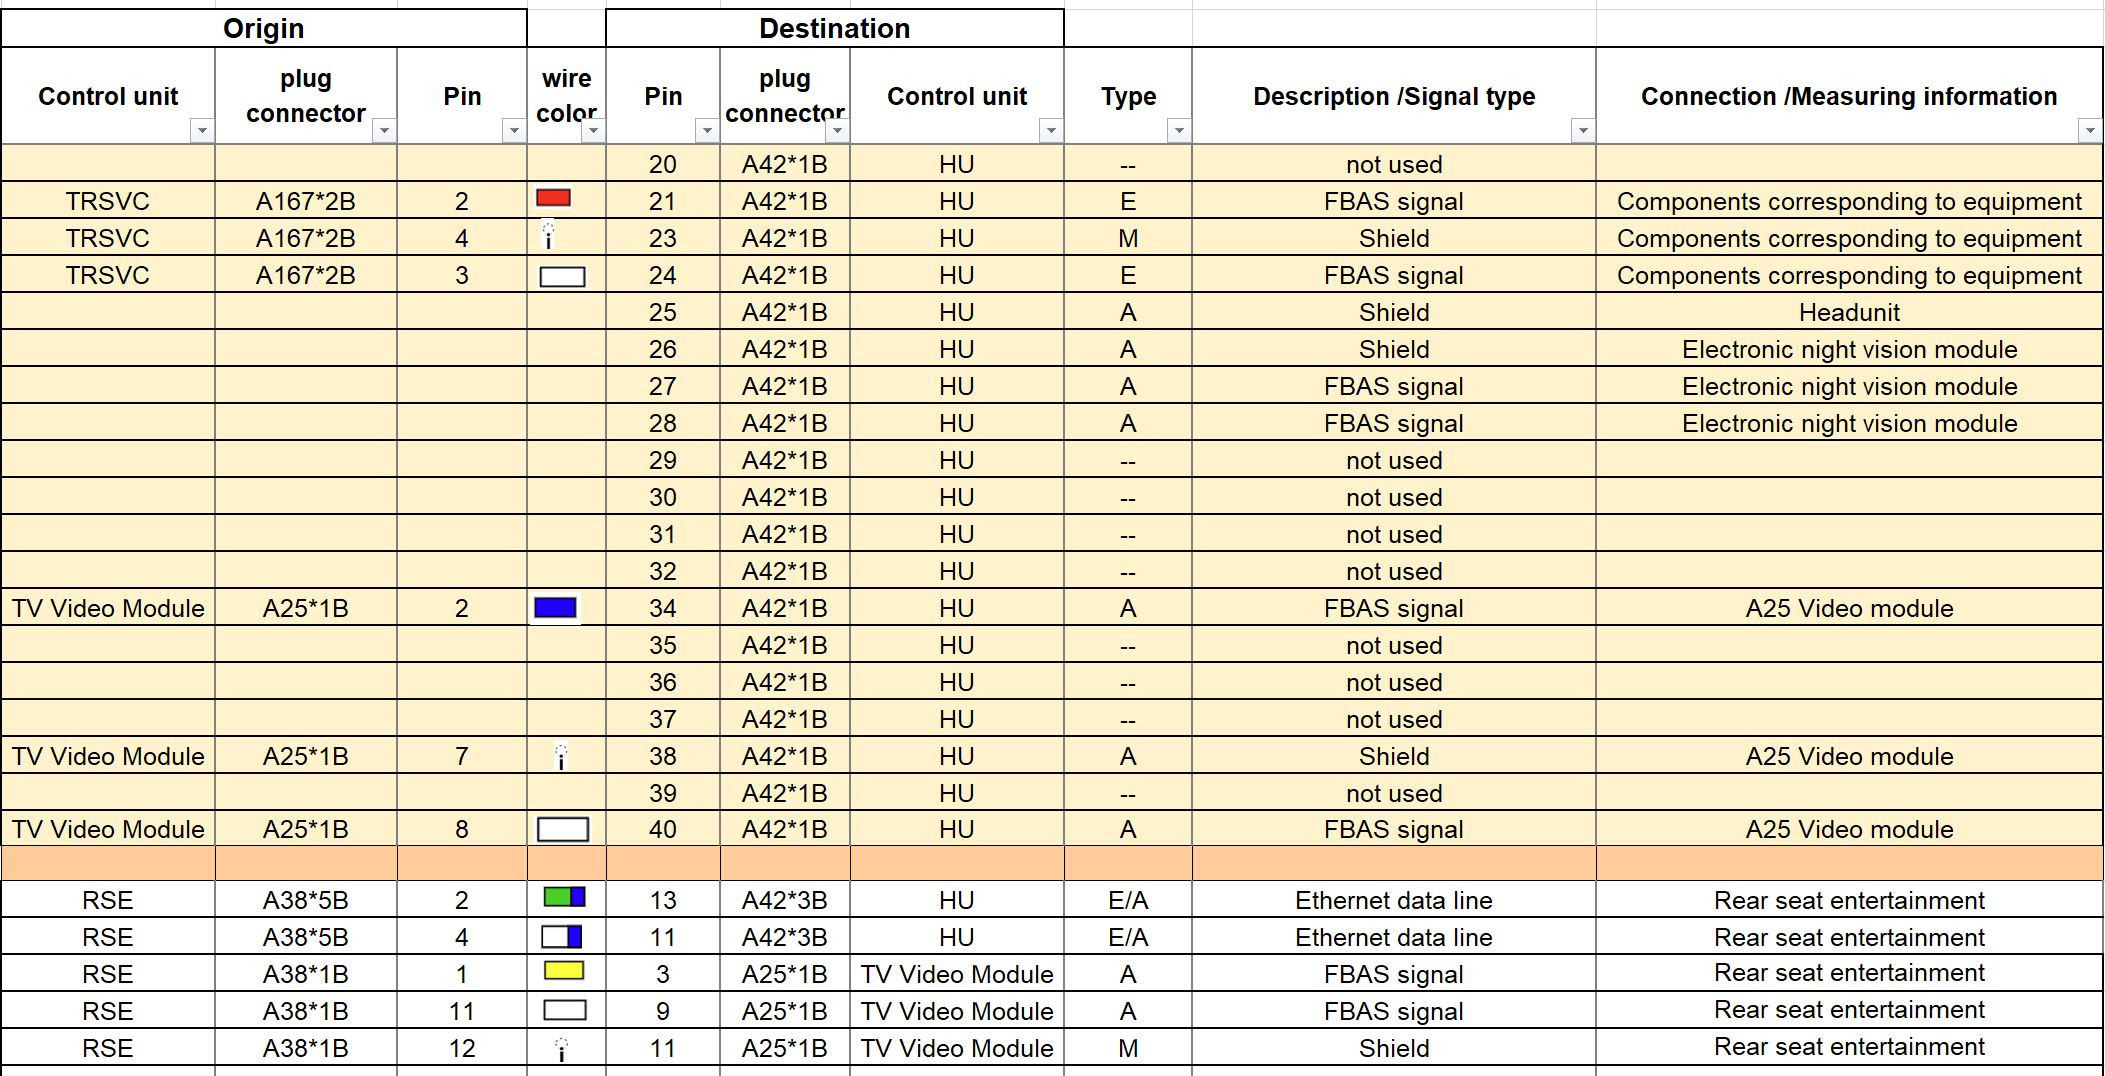
Task: Select the yellow wire swatch in RSE pin 1 row
Action: point(564,971)
